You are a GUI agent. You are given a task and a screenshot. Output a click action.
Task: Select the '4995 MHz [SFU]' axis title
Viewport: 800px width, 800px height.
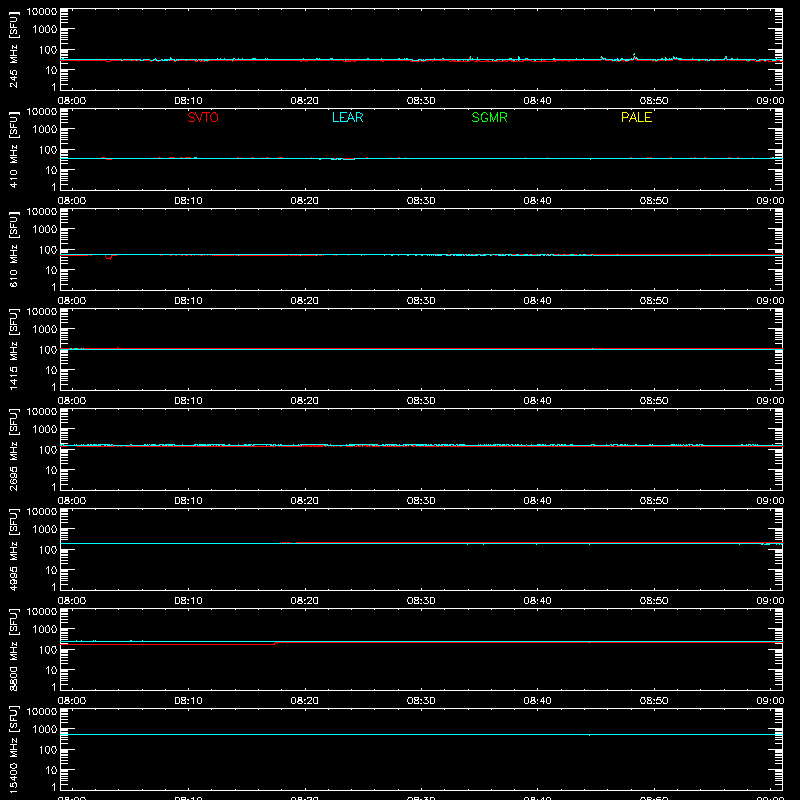13,549
